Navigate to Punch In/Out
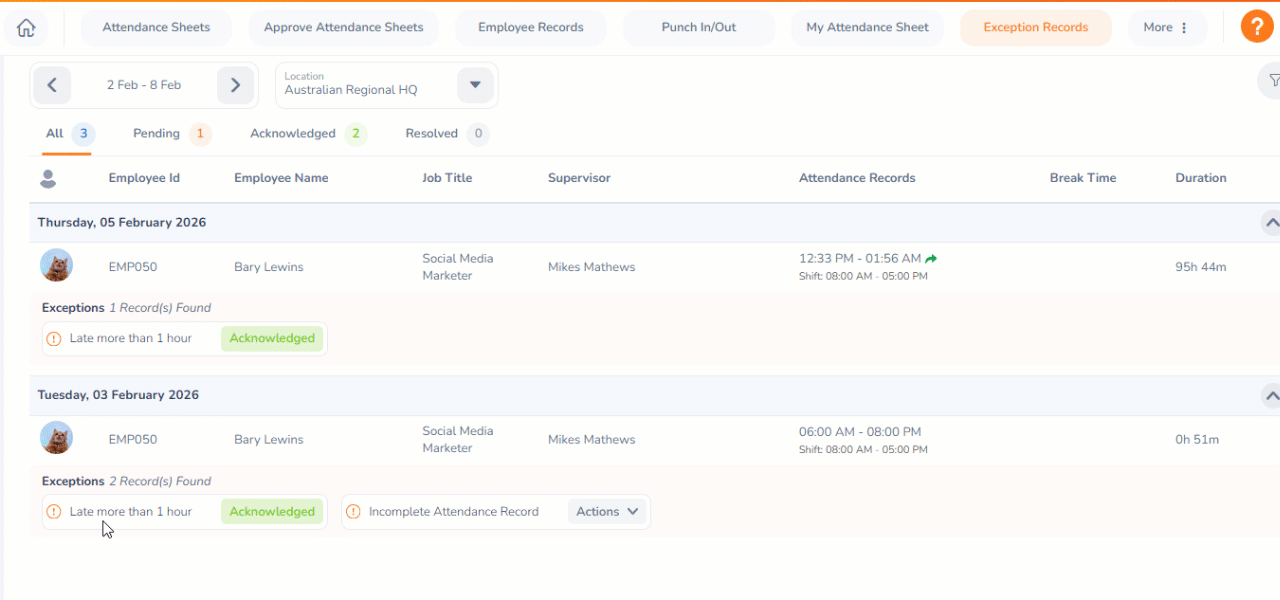This screenshot has width=1280, height=600. (698, 28)
